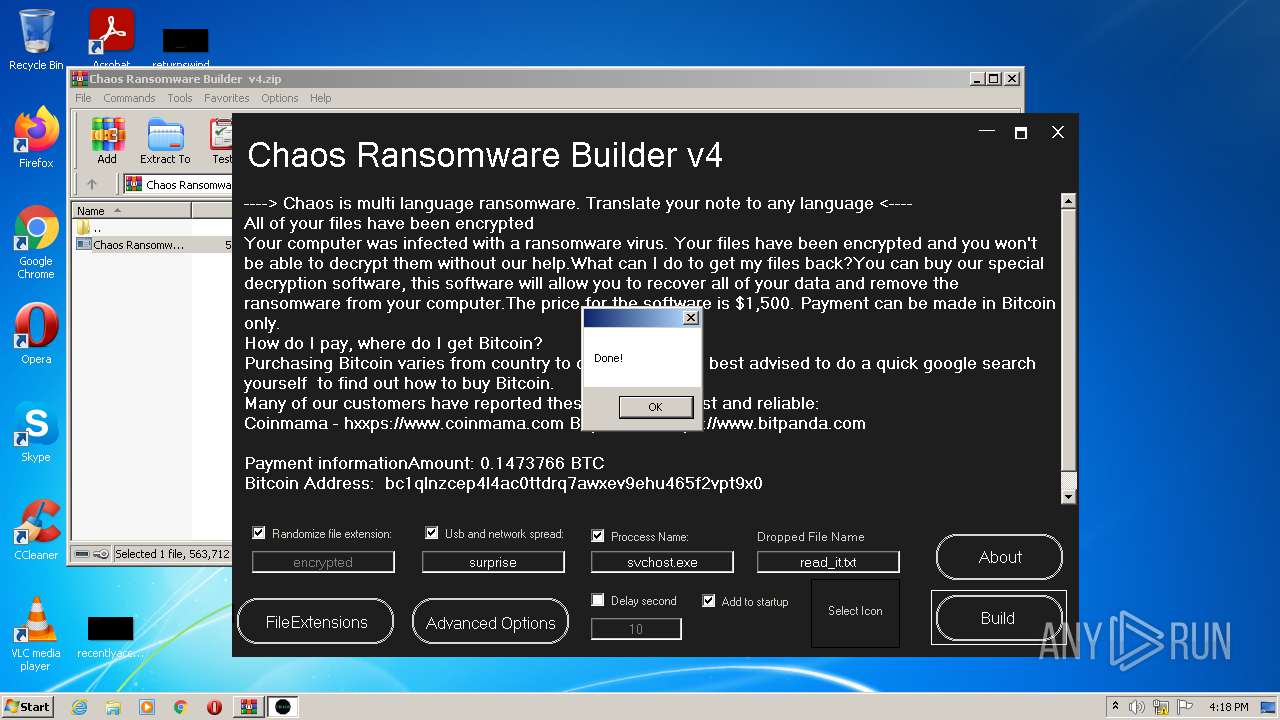Click the note text scrollbar thumb
This screenshot has height=720, width=1280.
click(x=1068, y=339)
